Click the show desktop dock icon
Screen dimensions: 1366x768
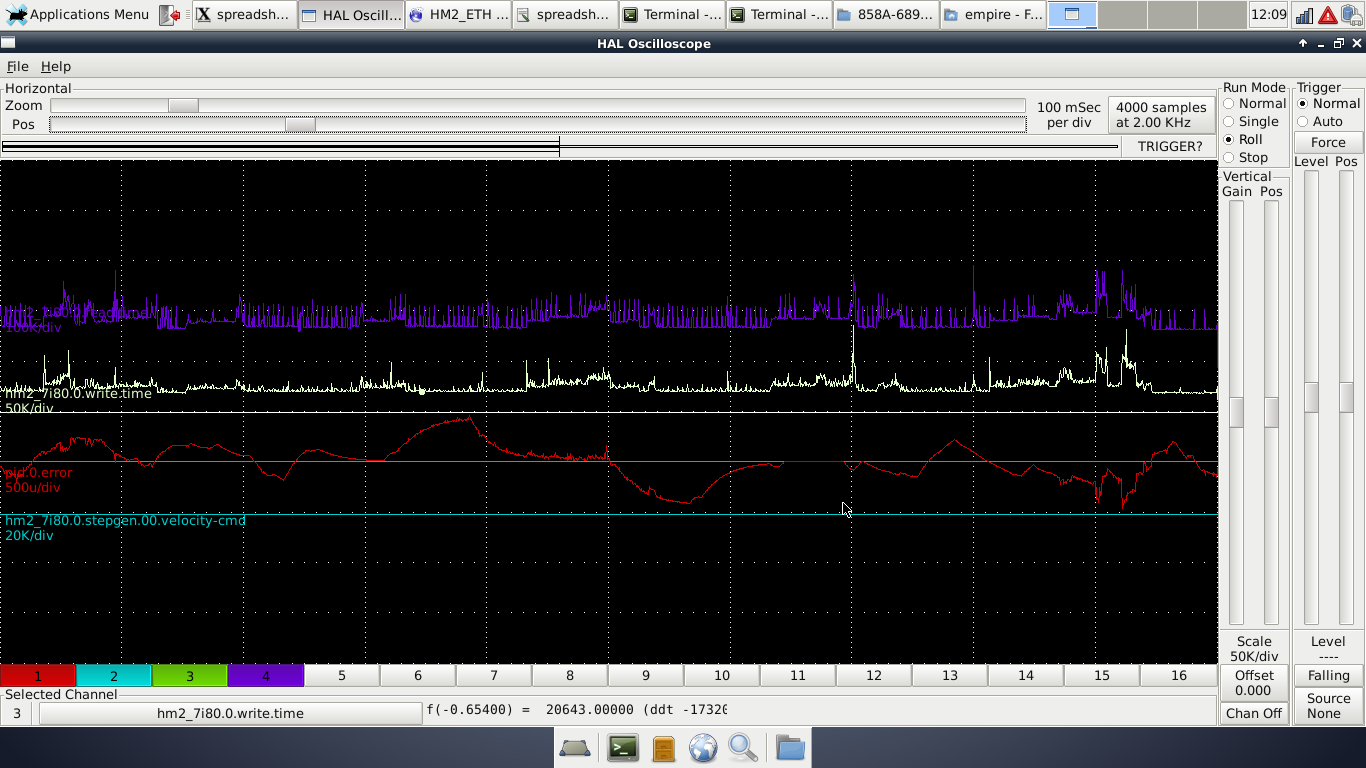[575, 747]
